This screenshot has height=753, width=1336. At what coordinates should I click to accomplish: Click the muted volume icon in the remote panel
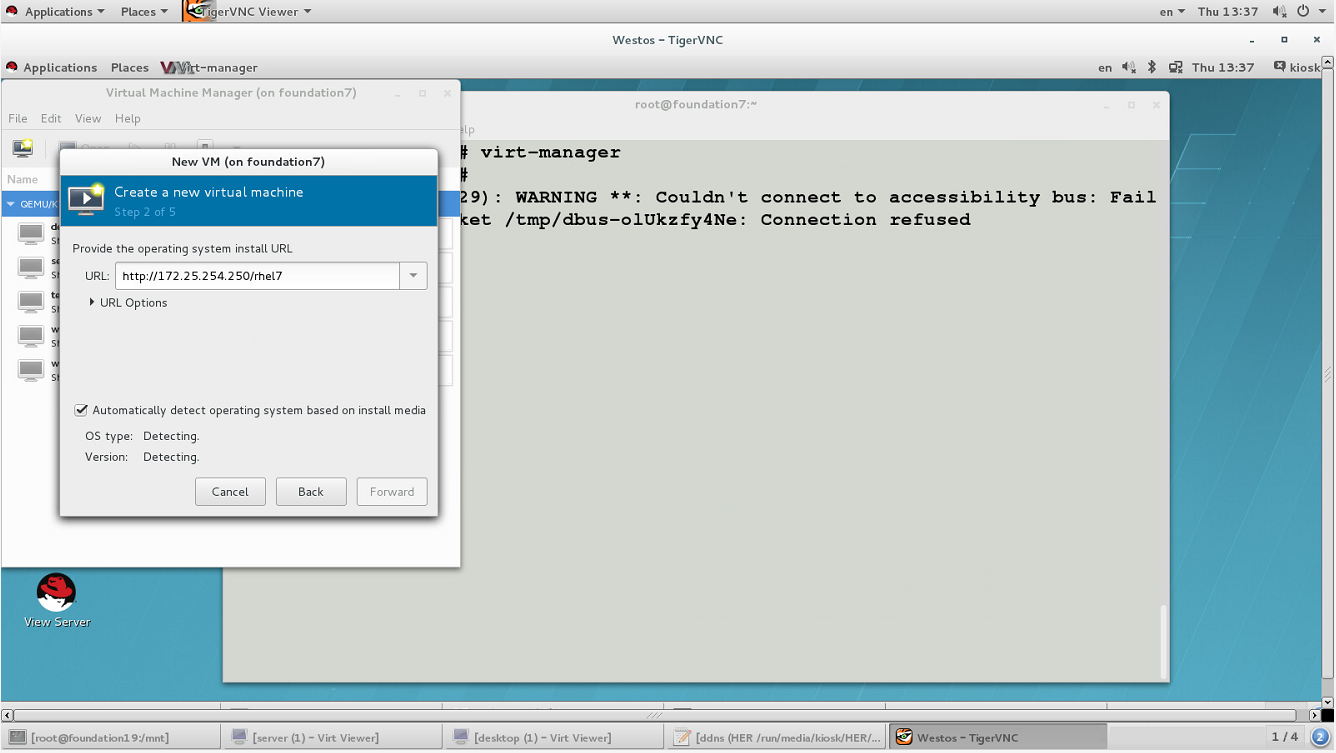pos(1129,67)
